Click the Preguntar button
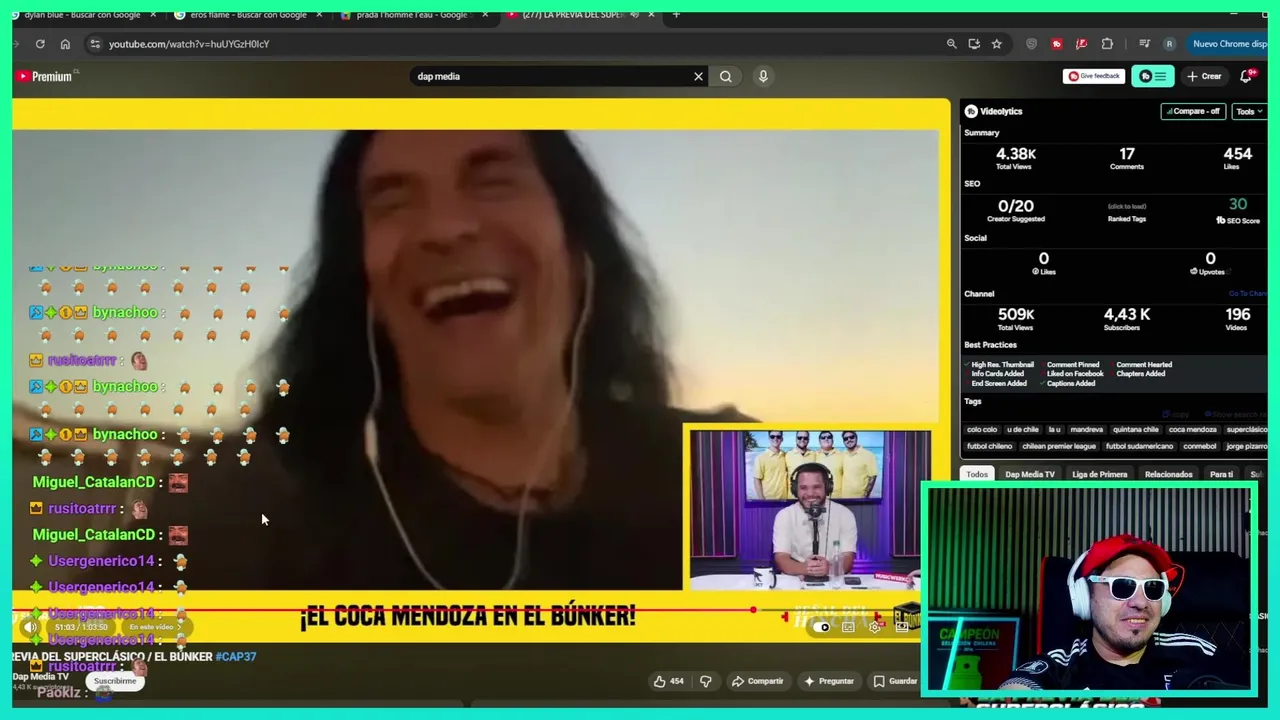Image resolution: width=1280 pixels, height=720 pixels. (829, 681)
